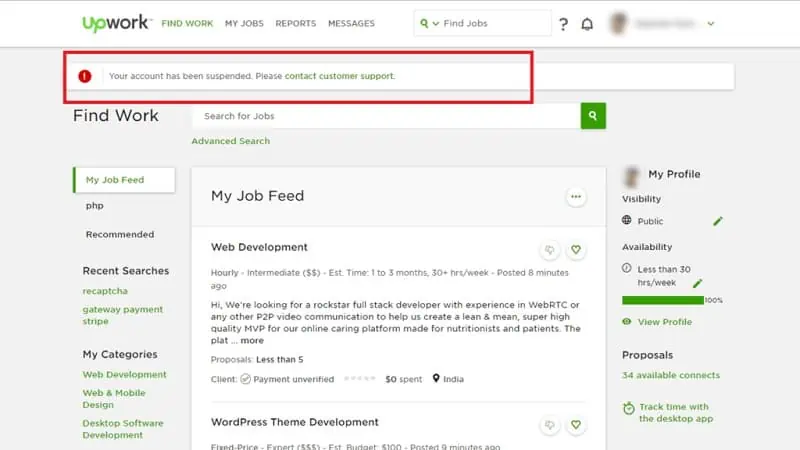Open My Jobs menu
Image resolution: width=800 pixels, height=450 pixels.
point(244,23)
